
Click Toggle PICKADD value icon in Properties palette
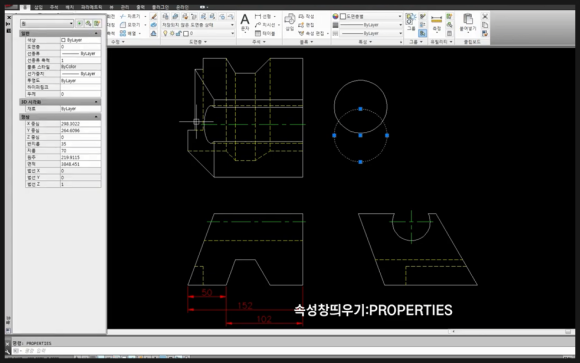tap(80, 23)
